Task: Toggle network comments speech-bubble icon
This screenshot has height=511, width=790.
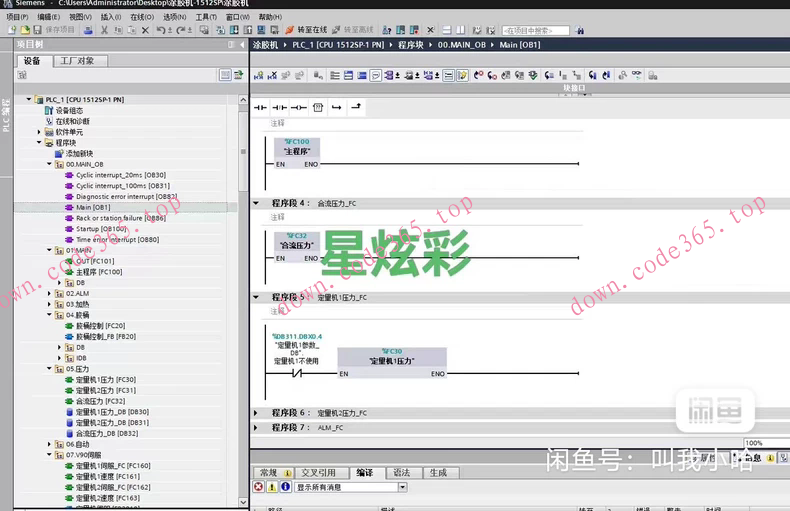Action: (x=375, y=76)
